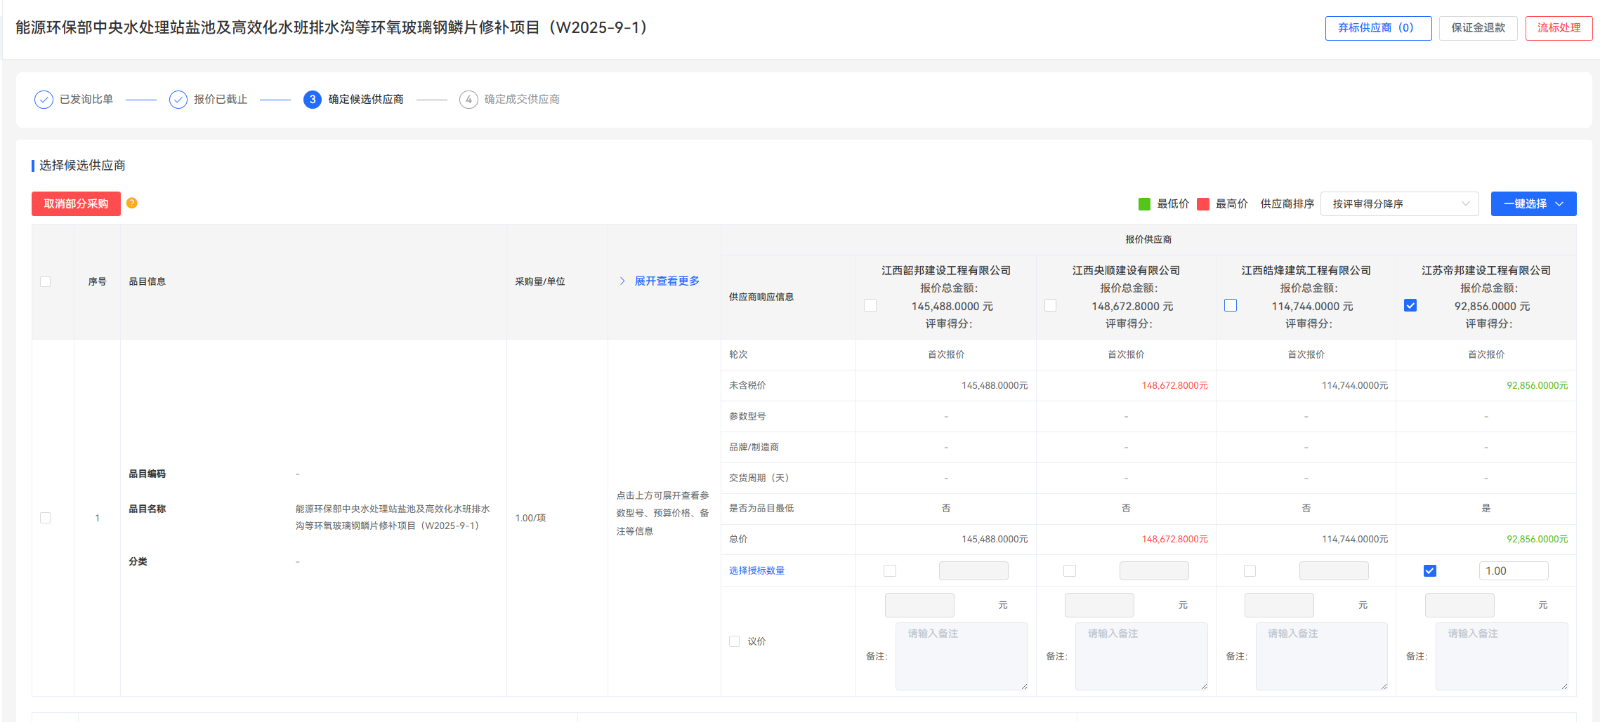
Task: Select supplier 江西韶邦建设工程有限公司 checkbox
Action: 870,306
